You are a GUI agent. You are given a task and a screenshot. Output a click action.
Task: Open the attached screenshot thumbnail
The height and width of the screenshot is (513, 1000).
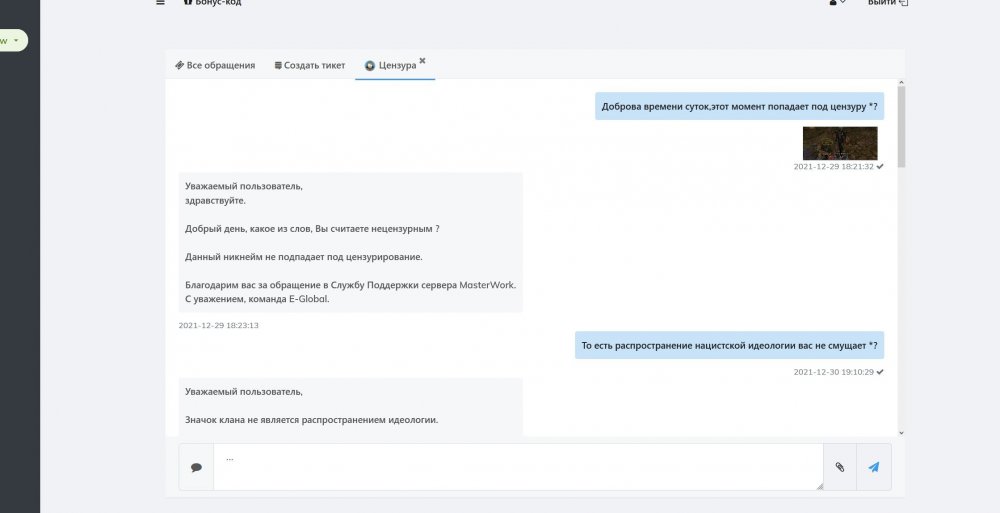pos(840,143)
